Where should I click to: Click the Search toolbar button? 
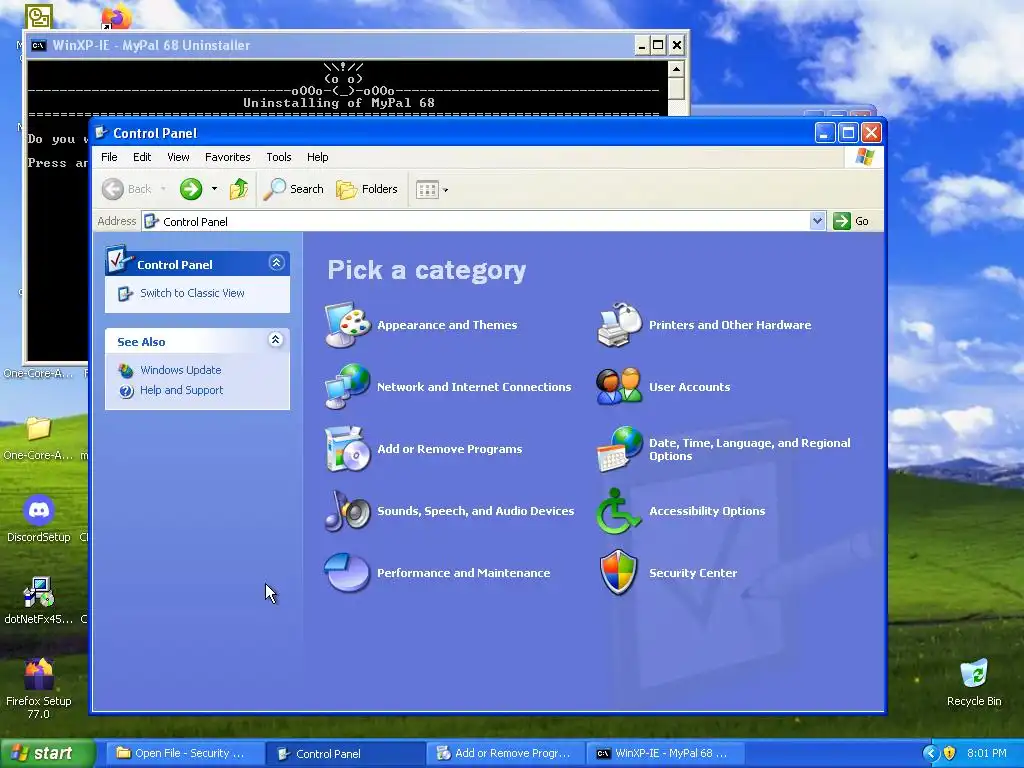[294, 189]
